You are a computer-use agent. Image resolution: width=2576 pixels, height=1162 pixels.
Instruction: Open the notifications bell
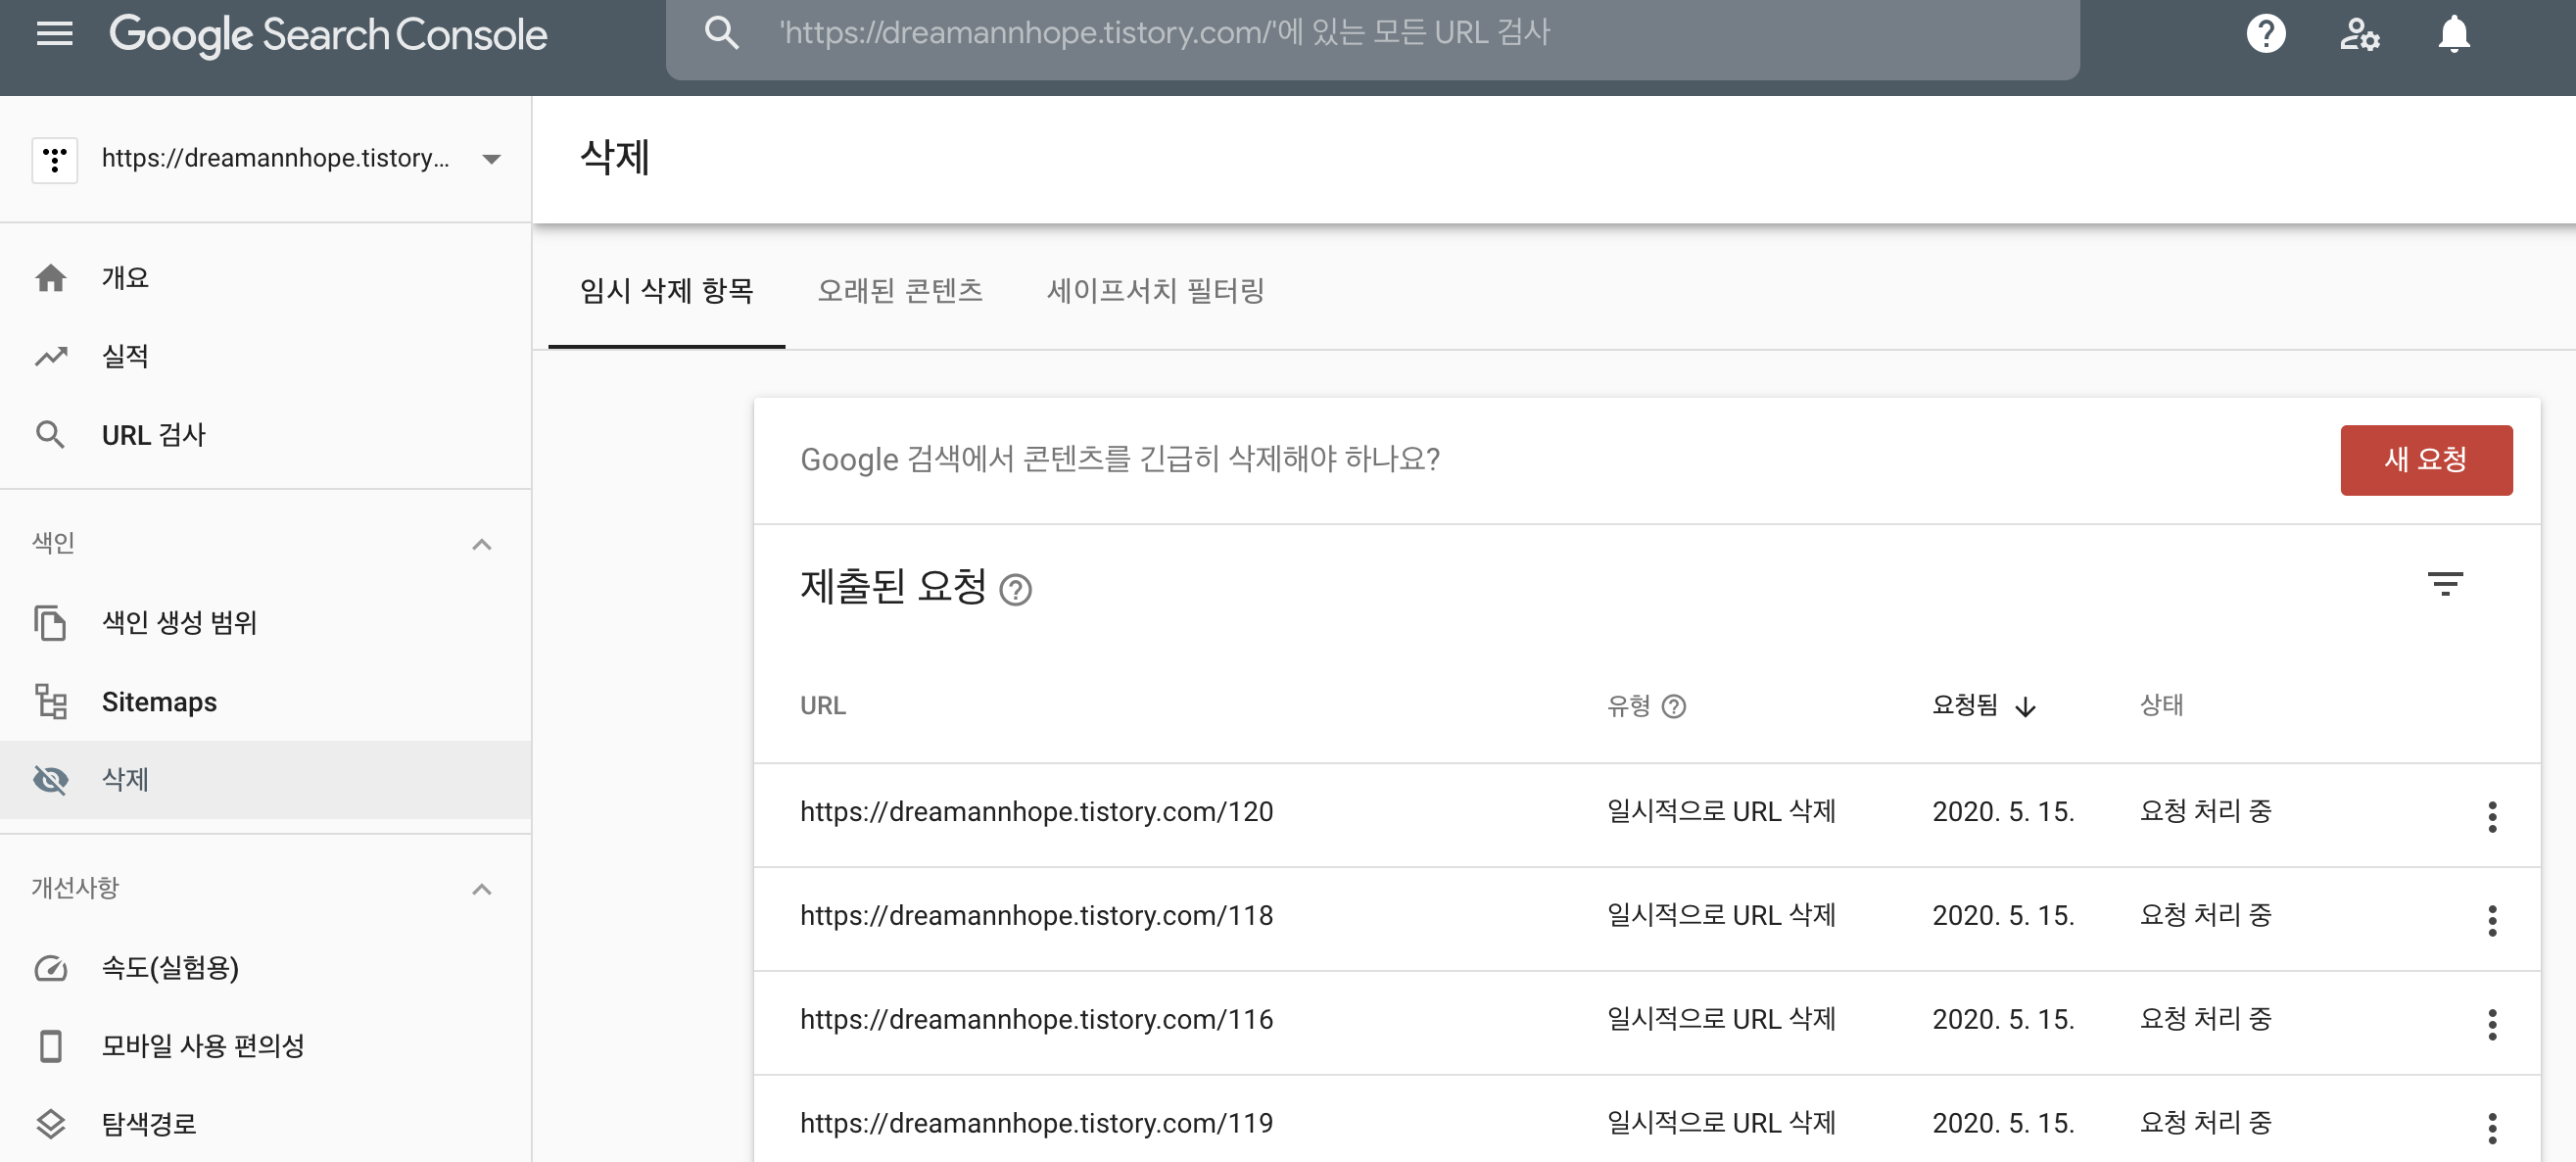tap(2453, 33)
